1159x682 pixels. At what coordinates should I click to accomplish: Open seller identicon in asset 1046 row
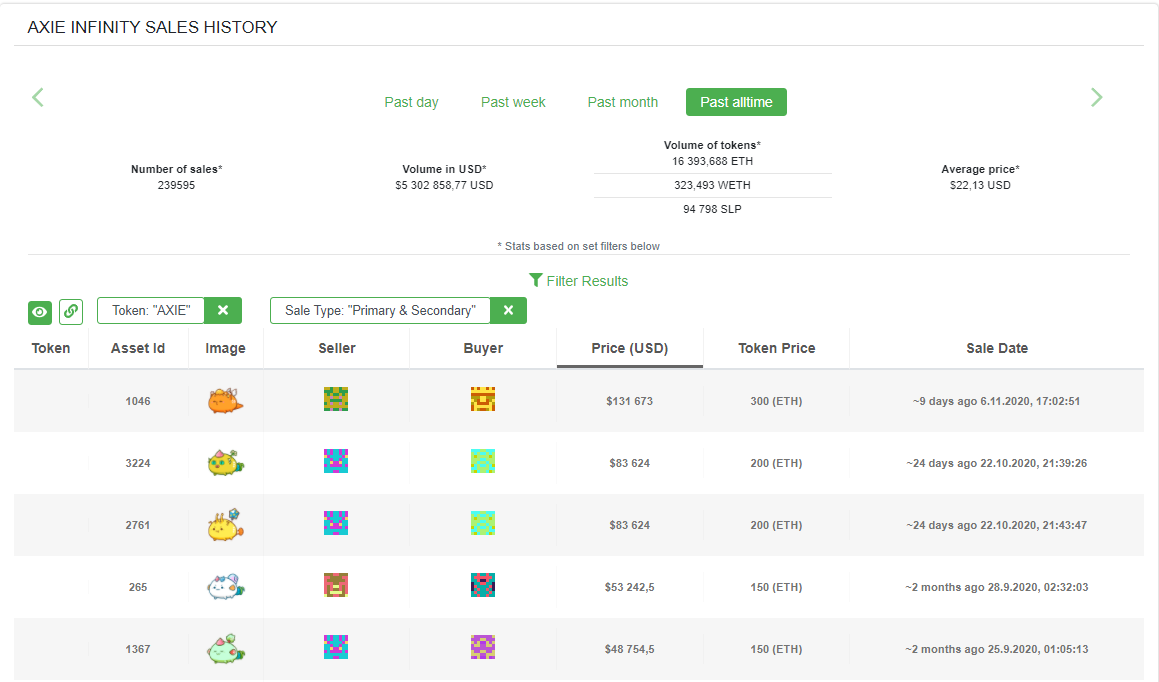pyautogui.click(x=336, y=399)
